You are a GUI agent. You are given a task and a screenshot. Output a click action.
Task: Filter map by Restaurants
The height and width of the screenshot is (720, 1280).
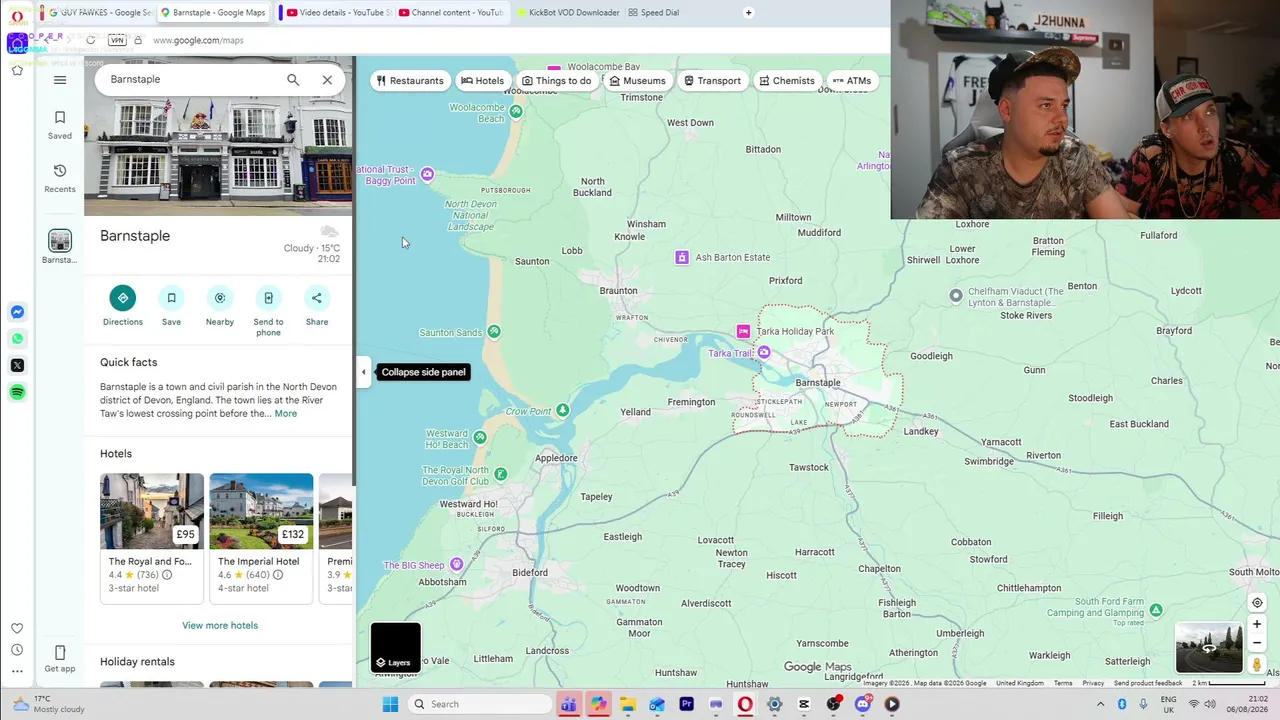tap(410, 81)
